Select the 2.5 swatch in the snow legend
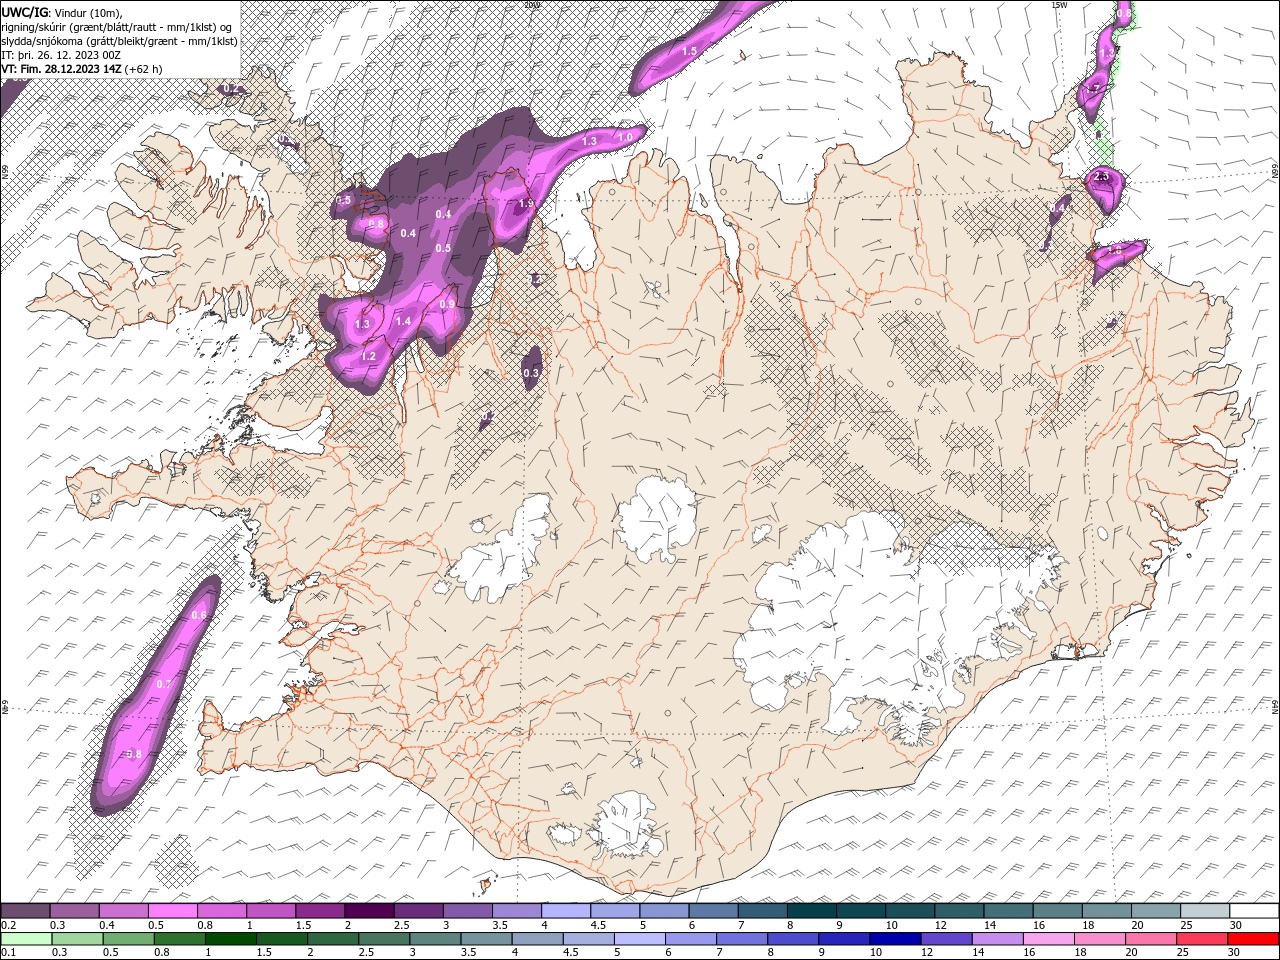1280x960 pixels. point(418,911)
